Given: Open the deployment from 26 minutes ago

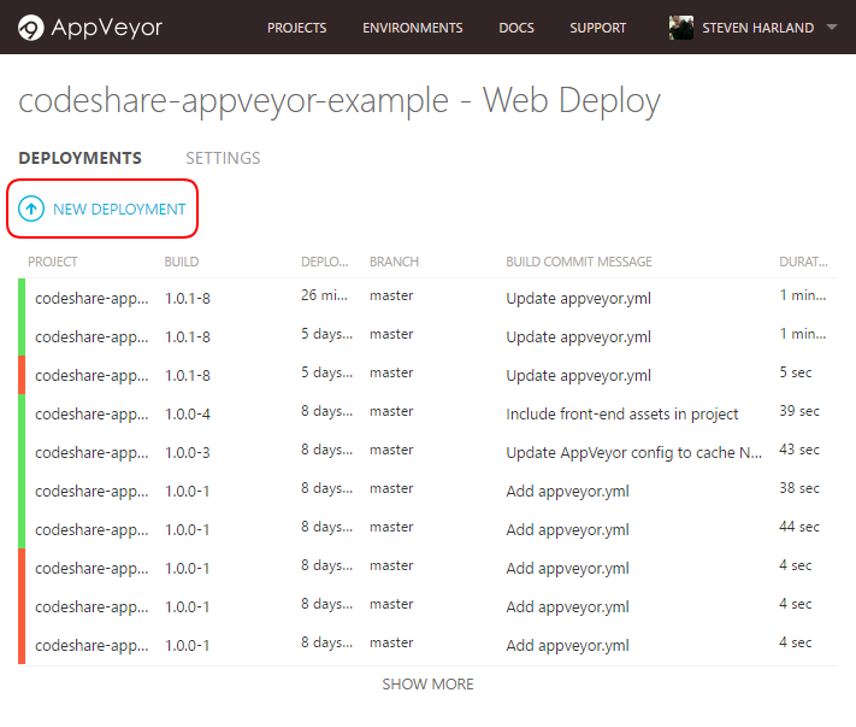Looking at the screenshot, I should pyautogui.click(x=325, y=297).
